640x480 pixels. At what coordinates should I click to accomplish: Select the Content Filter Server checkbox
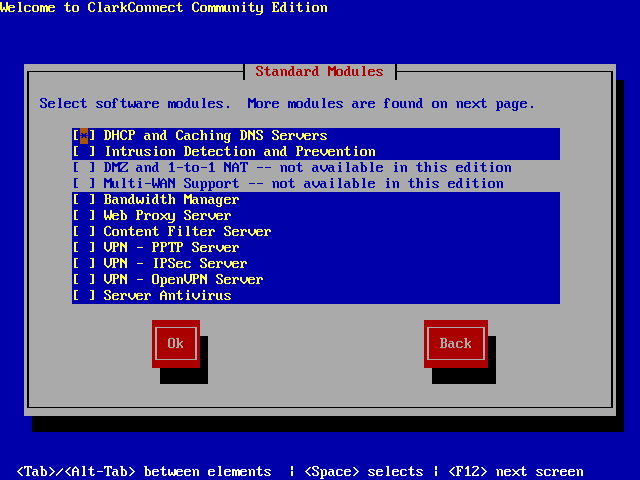(x=84, y=231)
